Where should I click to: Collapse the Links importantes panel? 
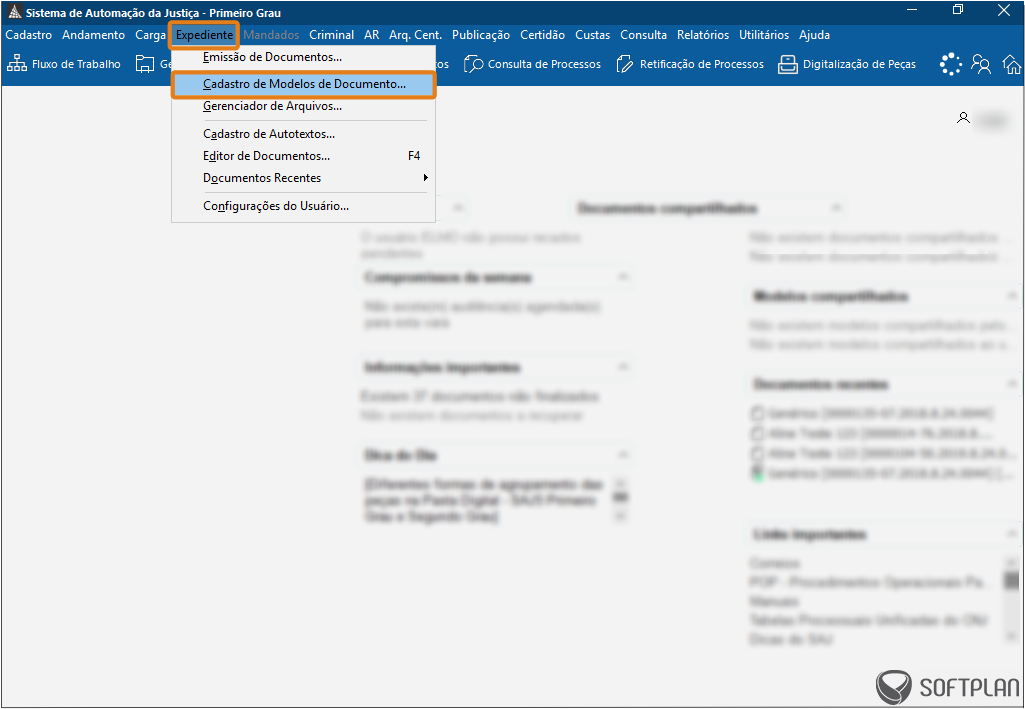[x=1012, y=535]
